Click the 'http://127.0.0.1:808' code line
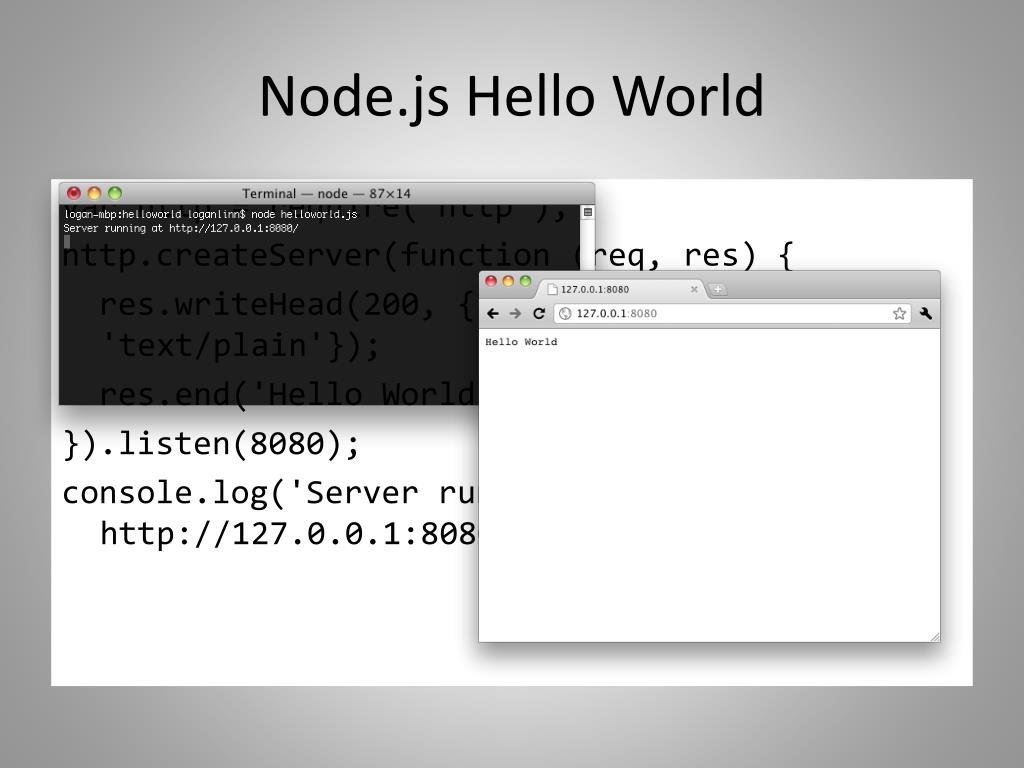Viewport: 1024px width, 768px height. click(289, 534)
